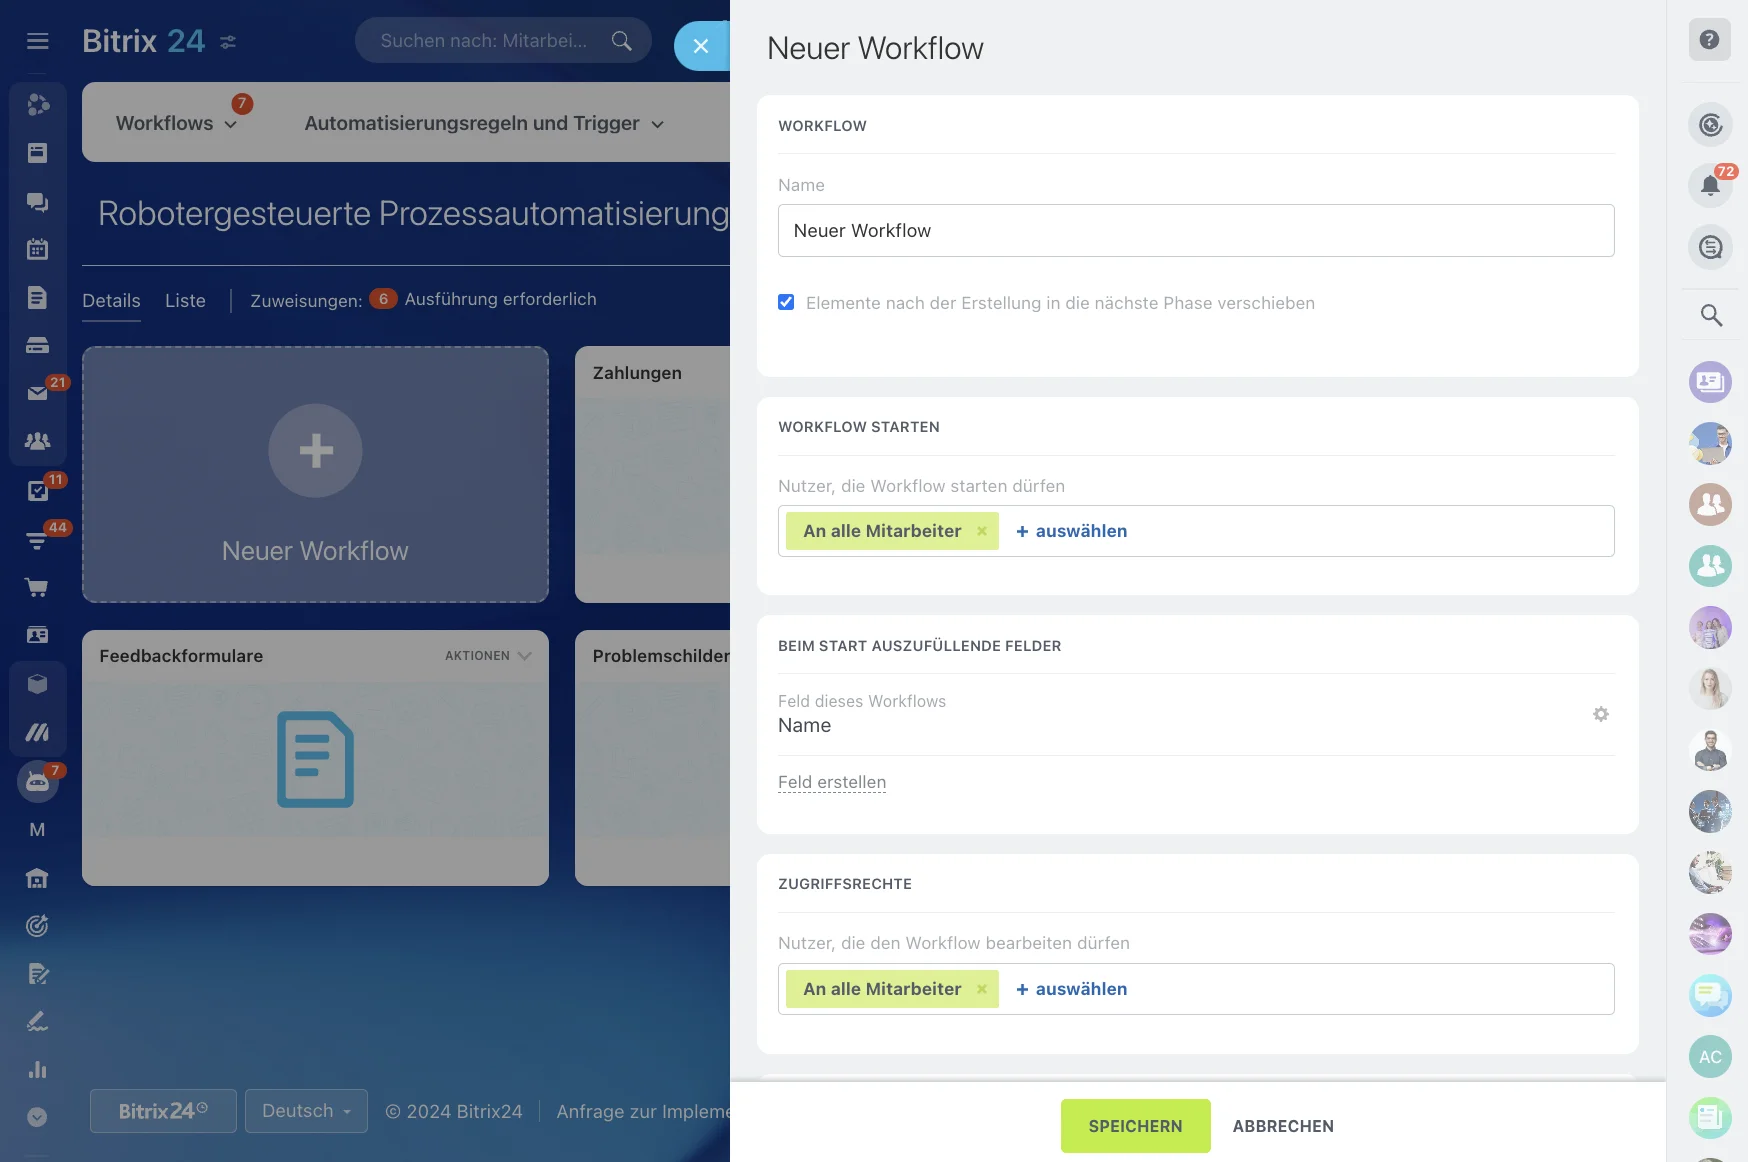Expand the Workflows dropdown menu
This screenshot has width=1748, height=1162.
[177, 123]
